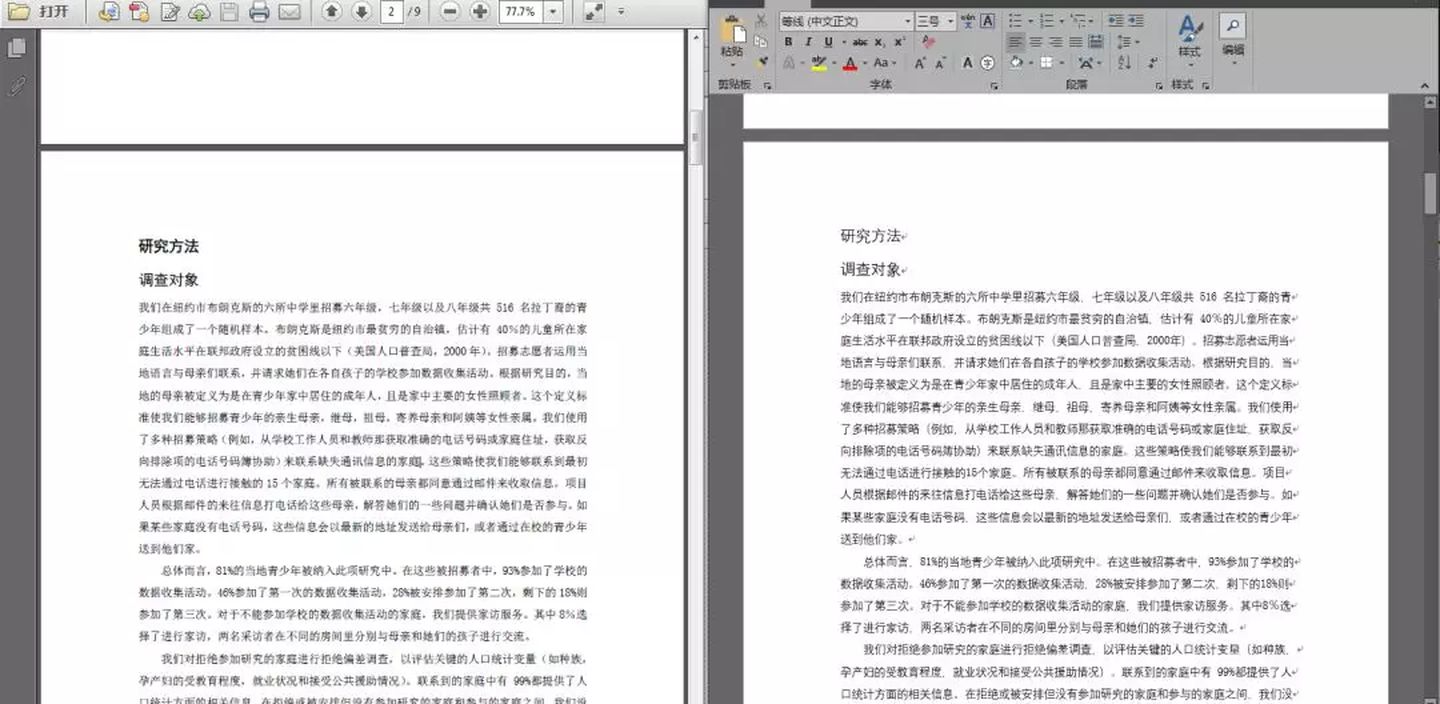Screen dimensions: 1440x704
Task: Click the print icon in PDF toolbar
Action: coord(259,12)
